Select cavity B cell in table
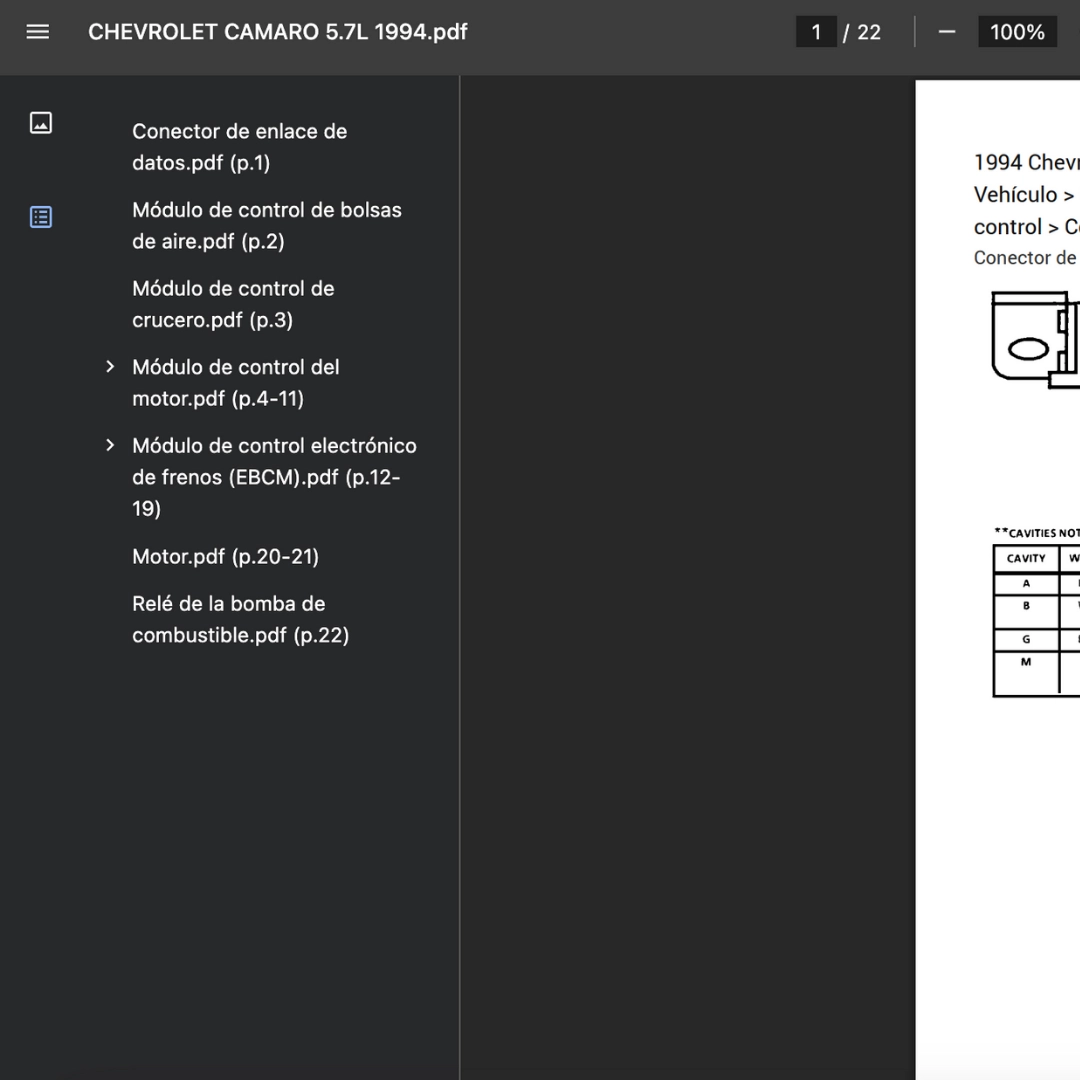Viewport: 1080px width, 1080px height. pyautogui.click(x=1026, y=612)
